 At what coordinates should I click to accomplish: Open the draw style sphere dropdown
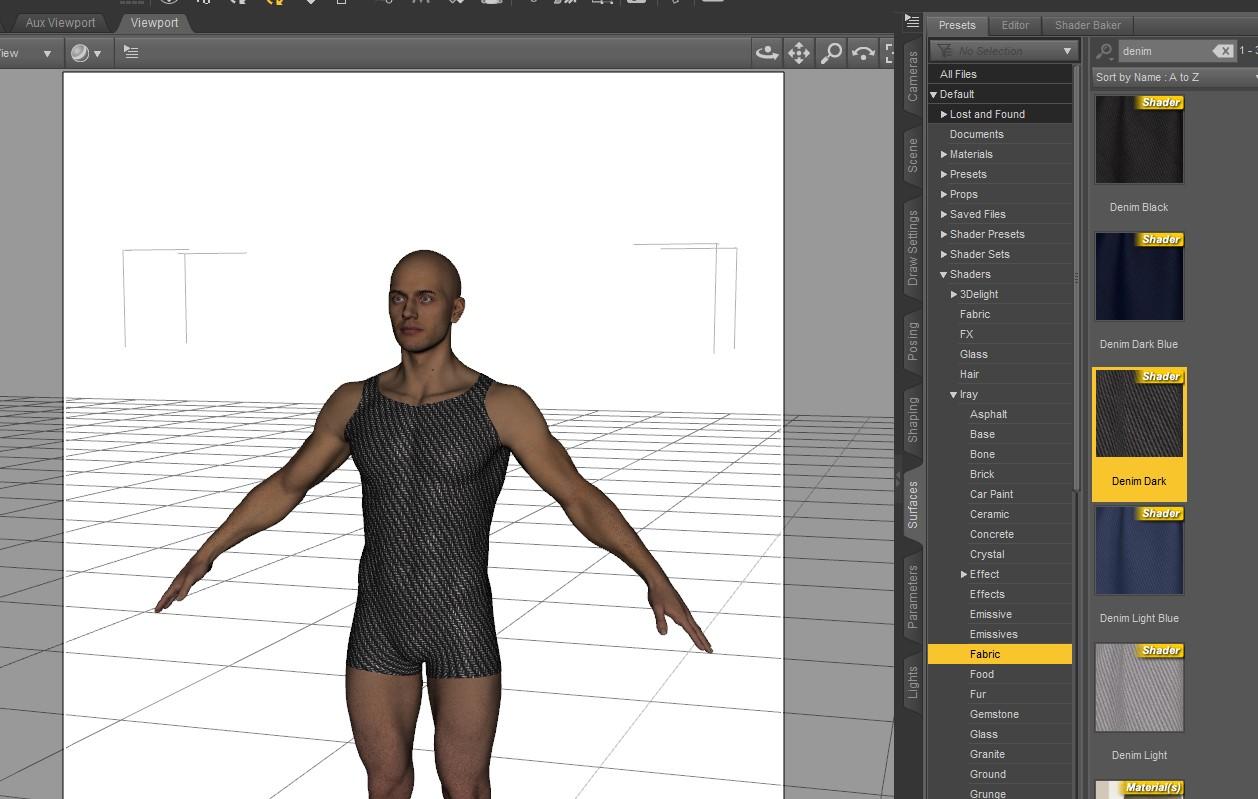pos(86,53)
